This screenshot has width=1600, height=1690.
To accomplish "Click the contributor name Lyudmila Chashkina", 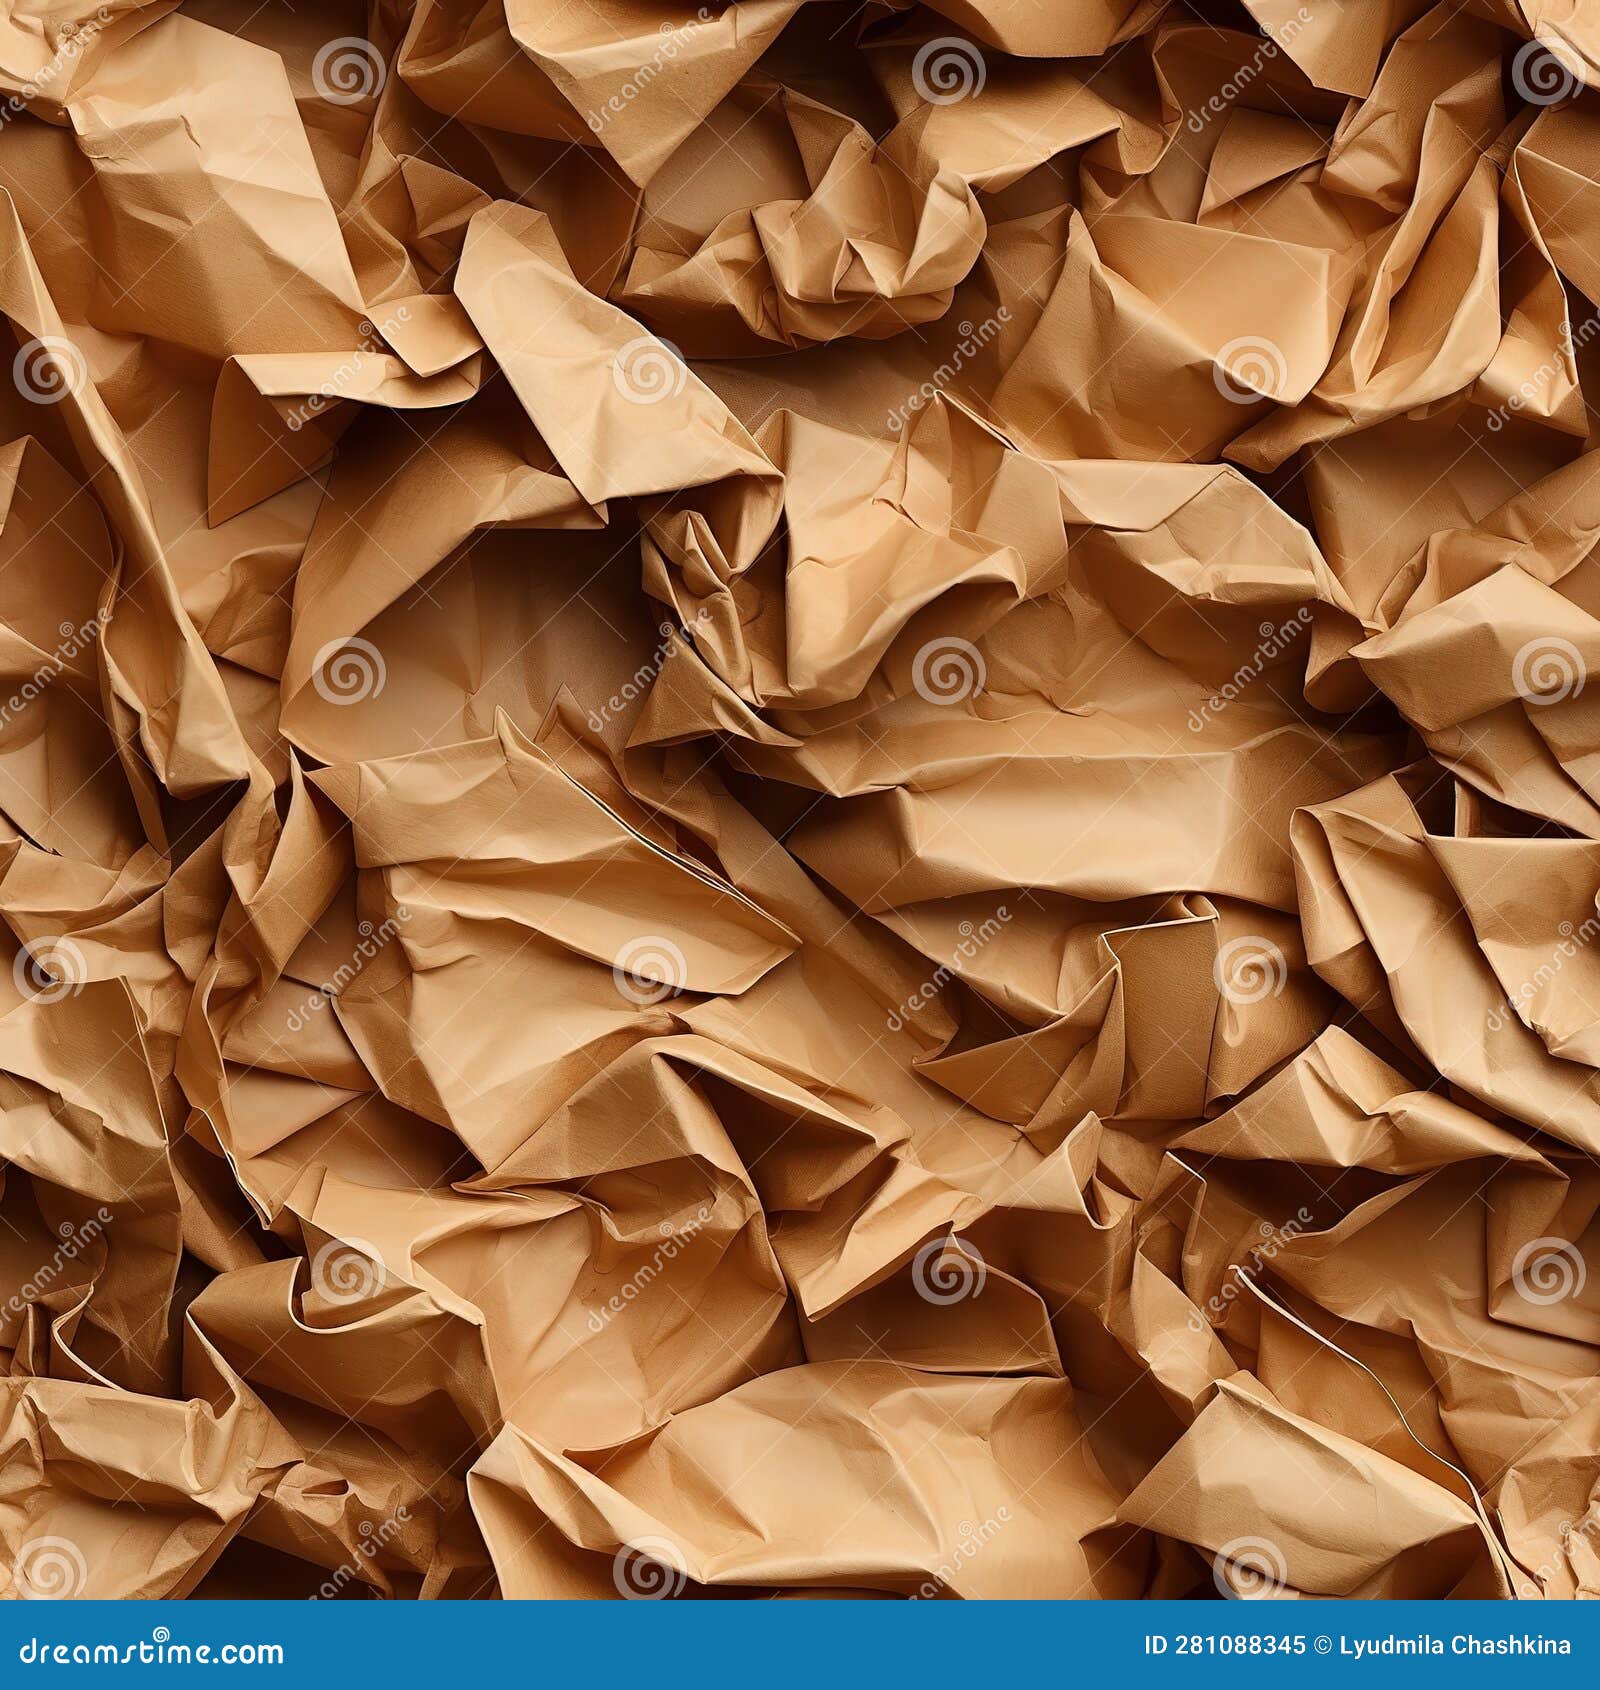I will [x=1455, y=1644].
